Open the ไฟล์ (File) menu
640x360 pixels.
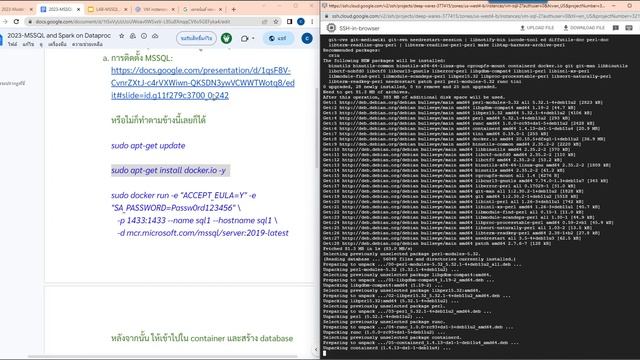(13, 44)
